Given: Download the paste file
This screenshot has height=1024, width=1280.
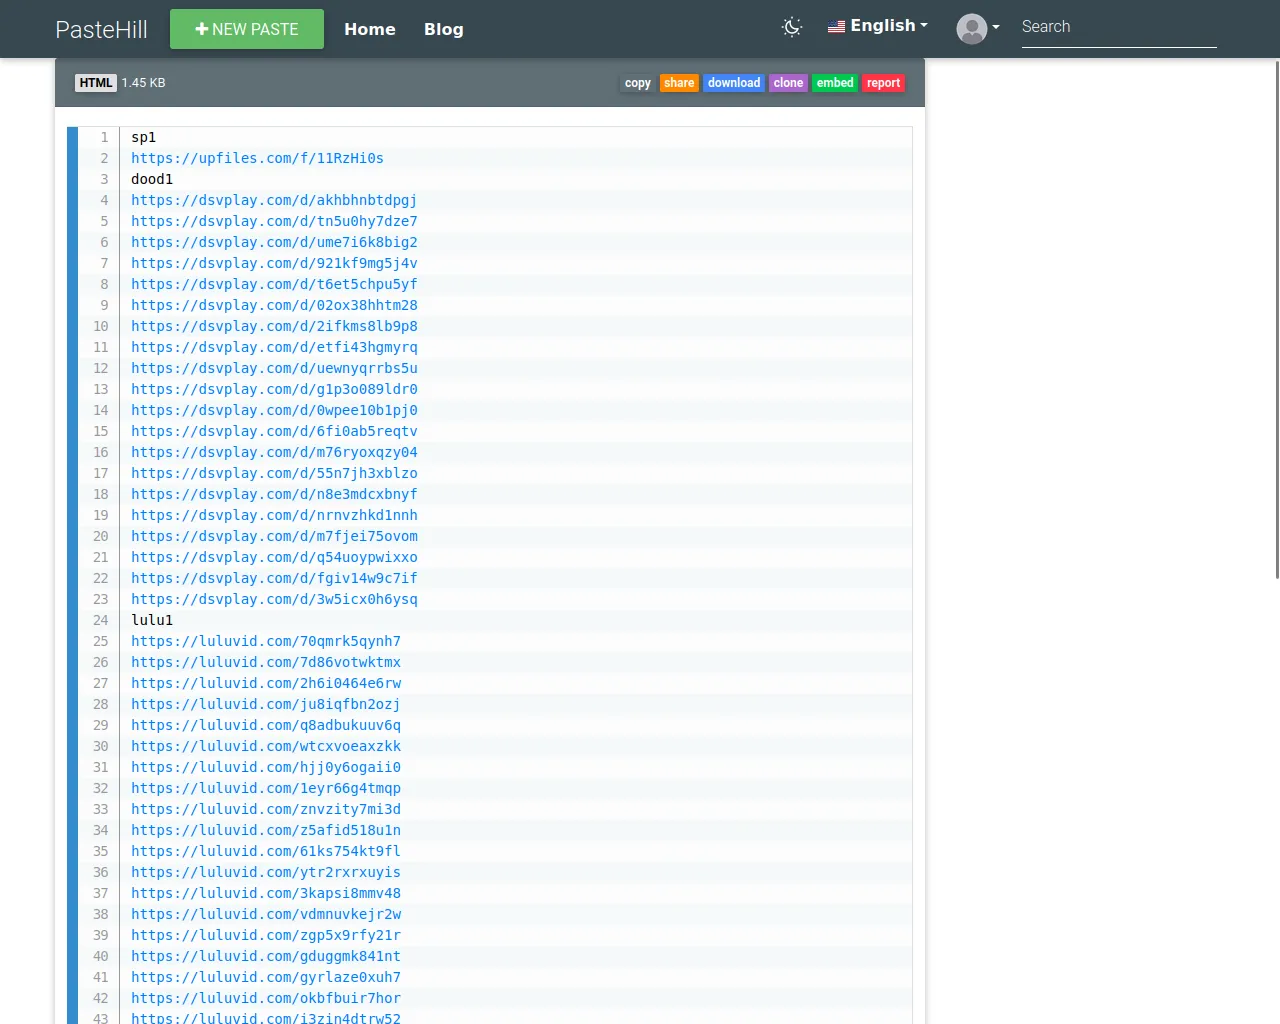Looking at the screenshot, I should pos(734,83).
